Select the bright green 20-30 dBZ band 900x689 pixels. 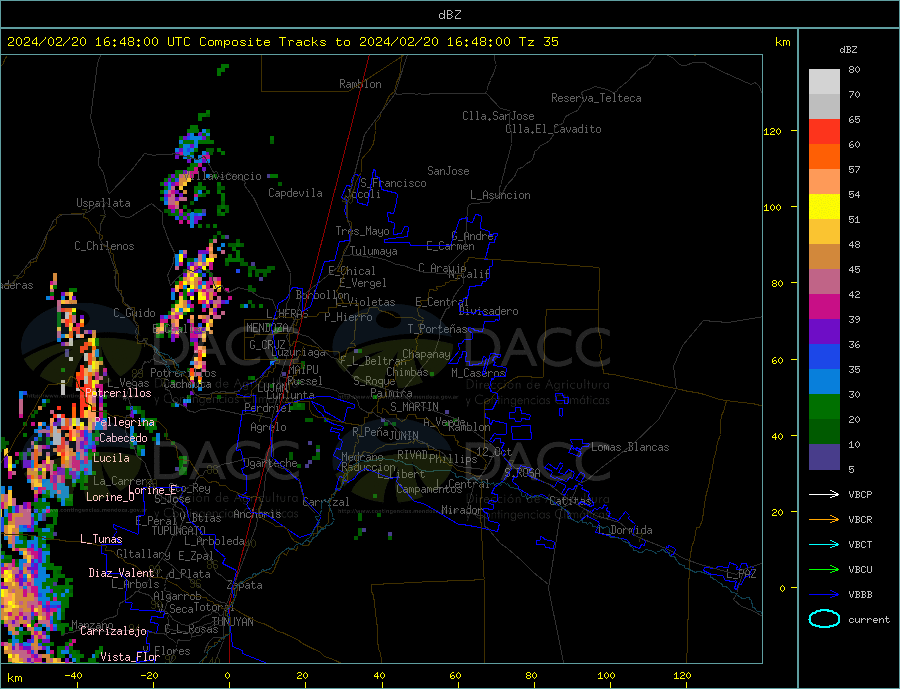824,407
